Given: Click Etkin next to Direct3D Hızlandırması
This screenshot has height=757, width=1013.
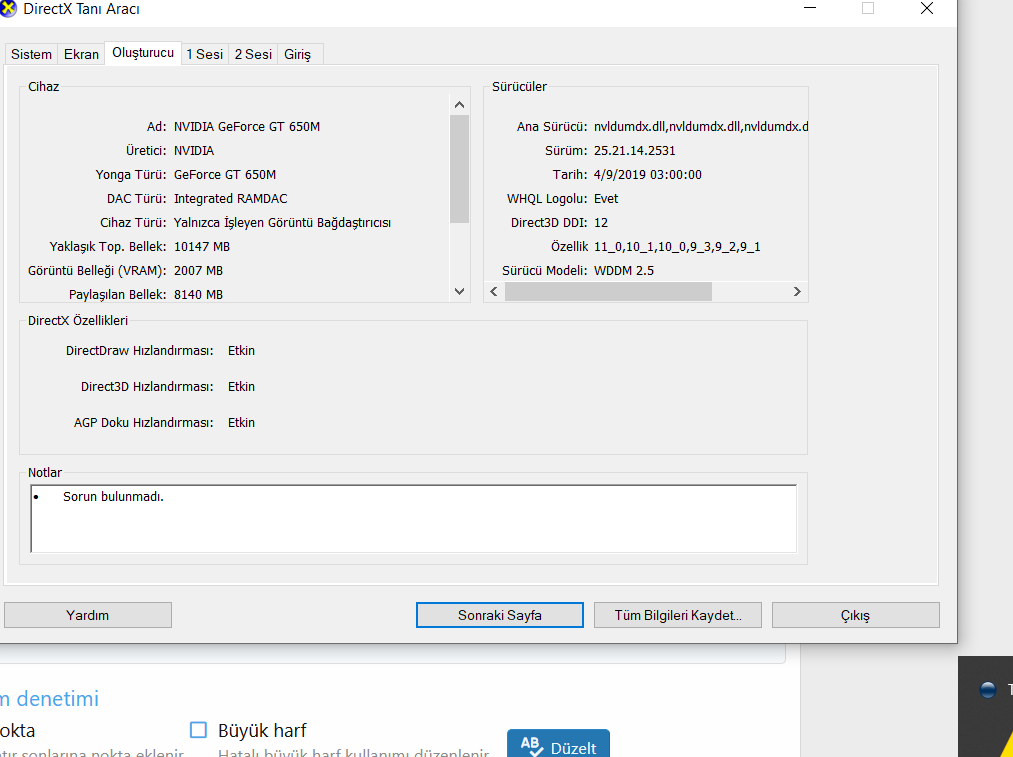Looking at the screenshot, I should click(x=241, y=386).
